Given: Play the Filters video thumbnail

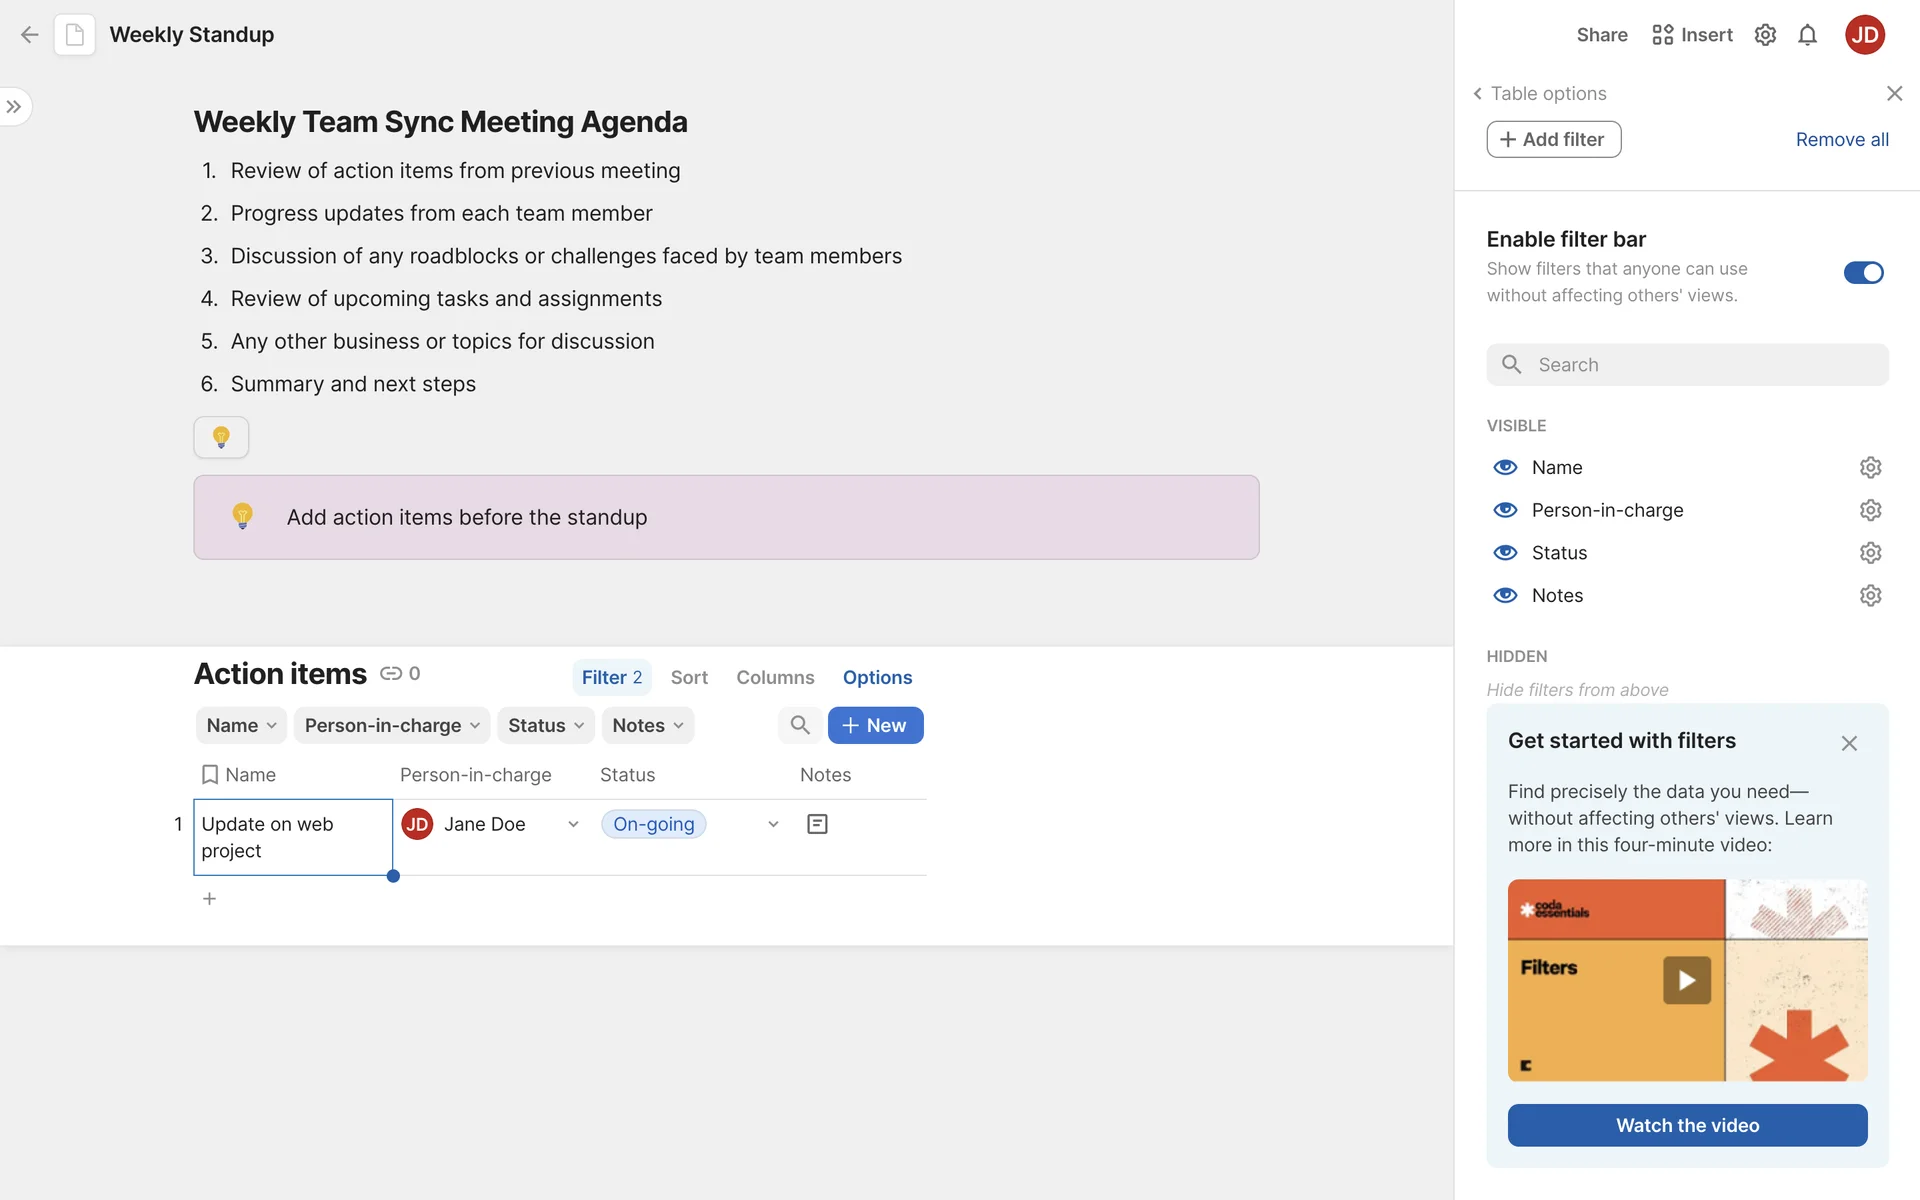Looking at the screenshot, I should (x=1687, y=980).
